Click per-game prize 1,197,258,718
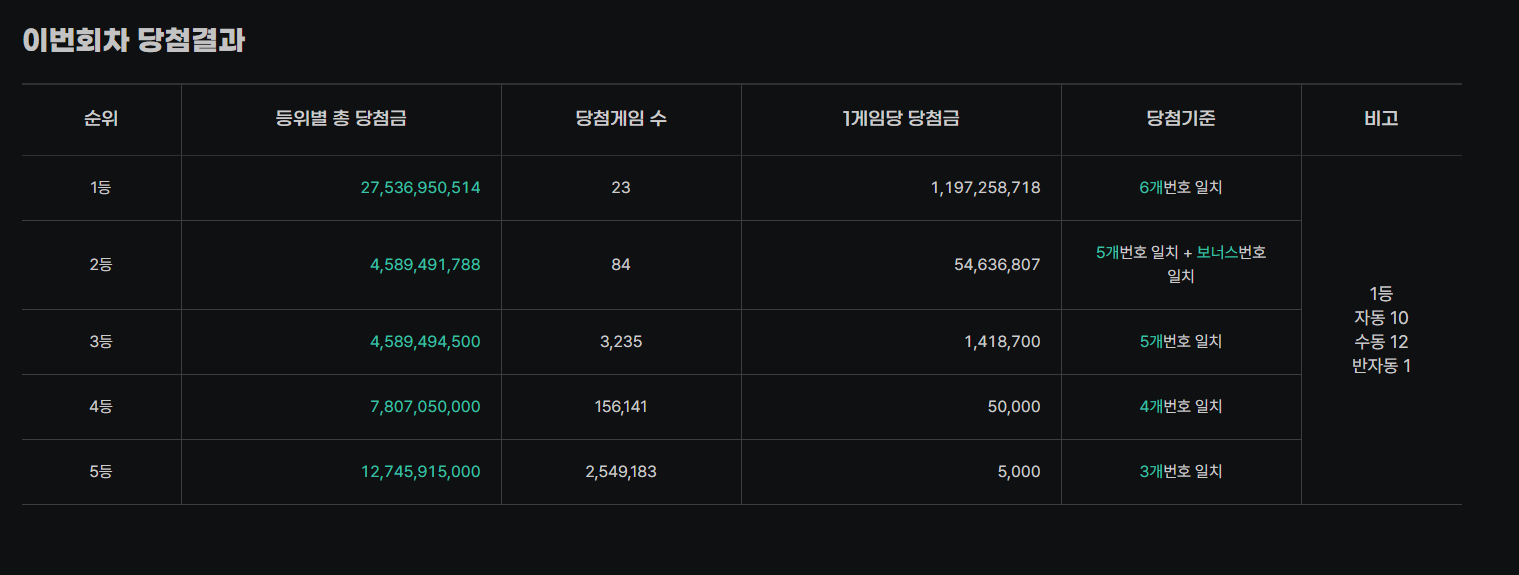This screenshot has width=1519, height=575. (986, 187)
